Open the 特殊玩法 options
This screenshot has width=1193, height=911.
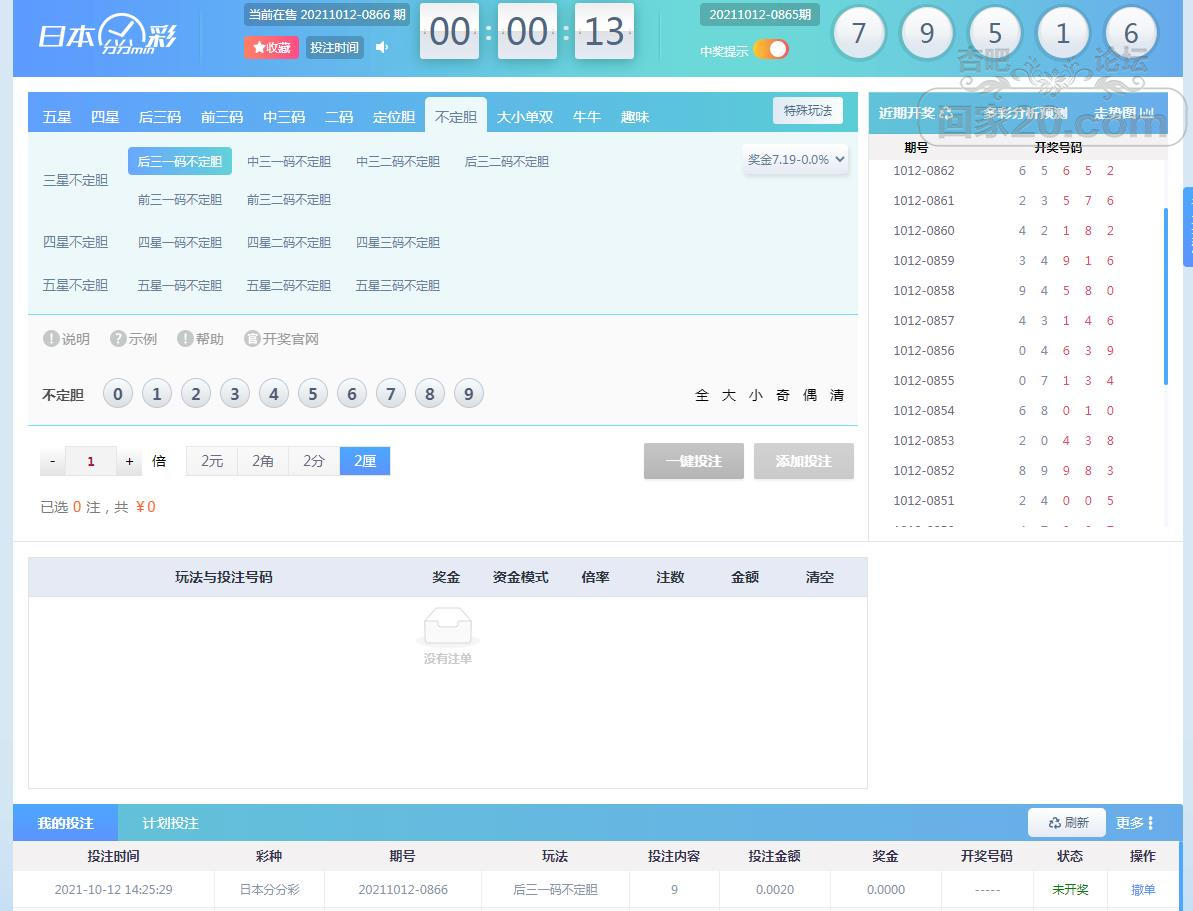tap(807, 110)
